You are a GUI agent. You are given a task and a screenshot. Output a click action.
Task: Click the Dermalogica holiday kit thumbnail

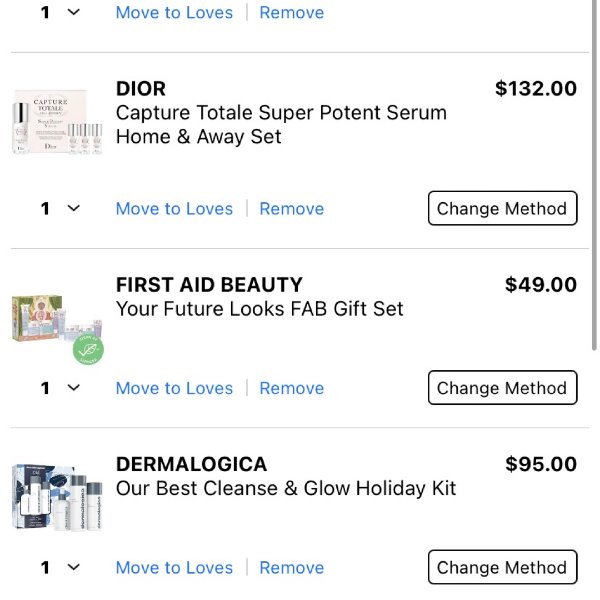click(x=57, y=497)
